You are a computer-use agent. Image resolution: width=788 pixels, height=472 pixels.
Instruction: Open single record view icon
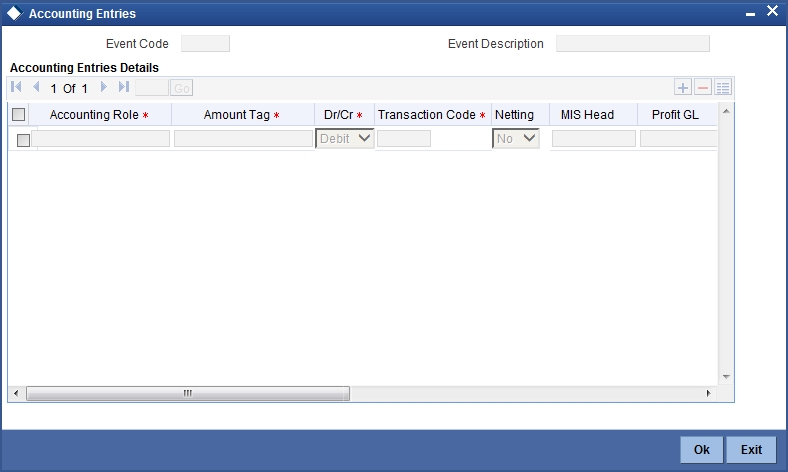click(723, 87)
